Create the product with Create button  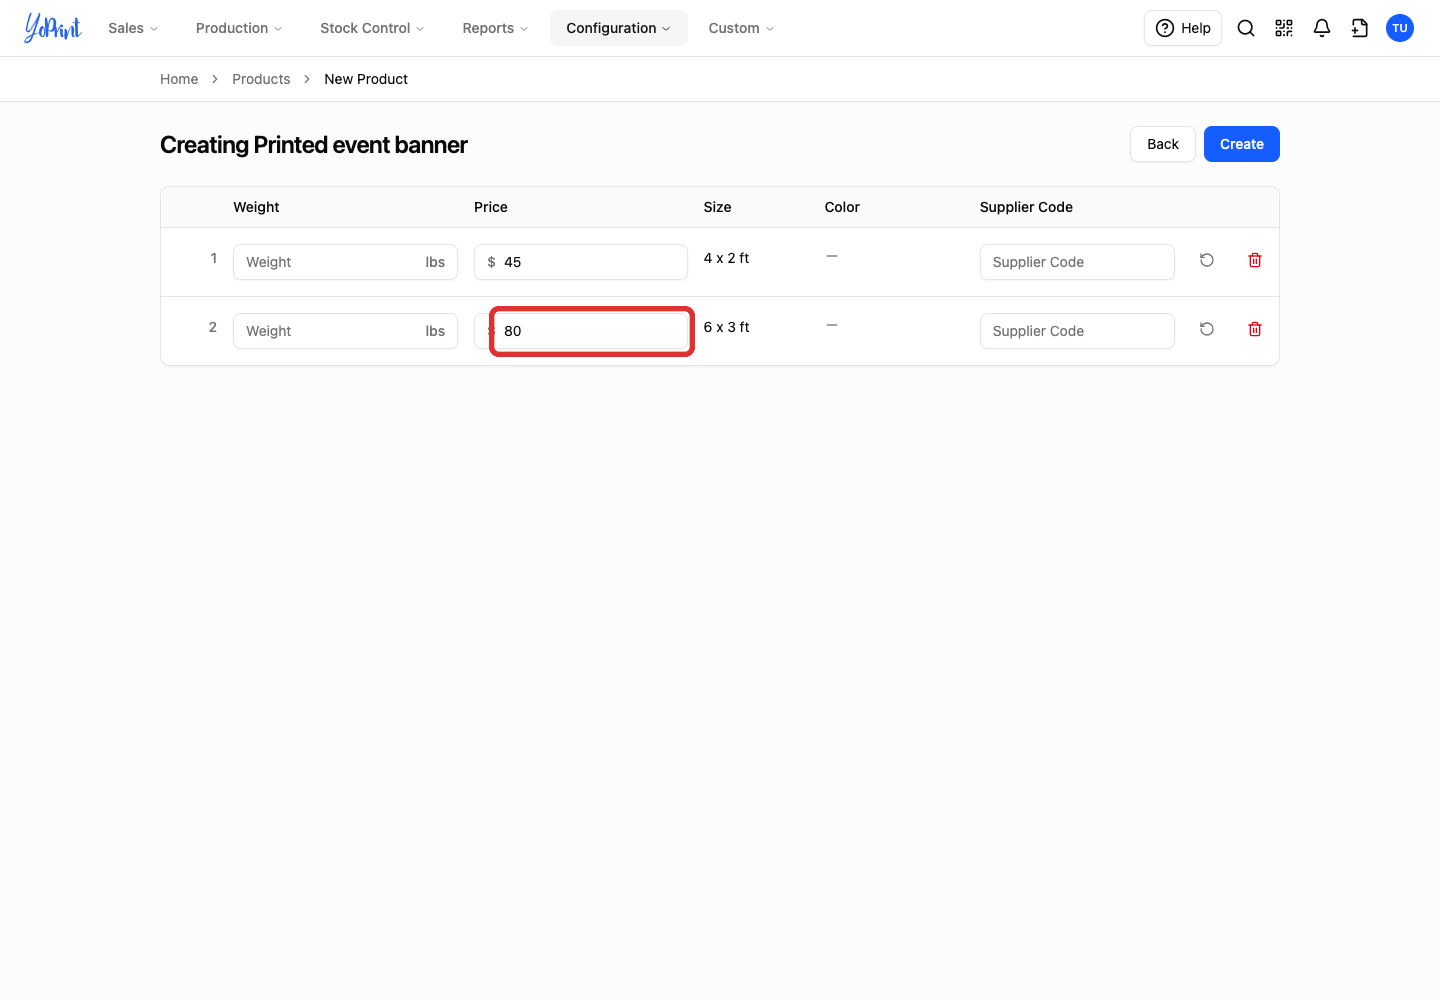[1242, 144]
